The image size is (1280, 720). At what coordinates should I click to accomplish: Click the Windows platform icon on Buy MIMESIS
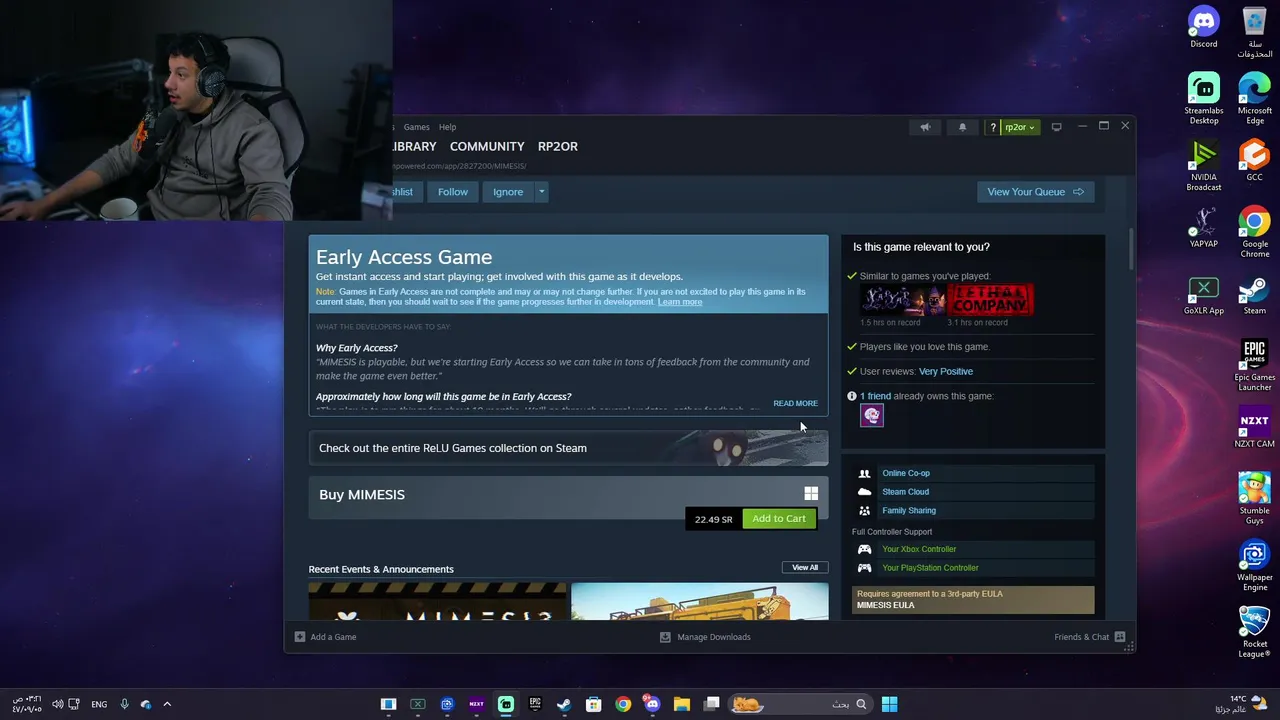tap(811, 494)
